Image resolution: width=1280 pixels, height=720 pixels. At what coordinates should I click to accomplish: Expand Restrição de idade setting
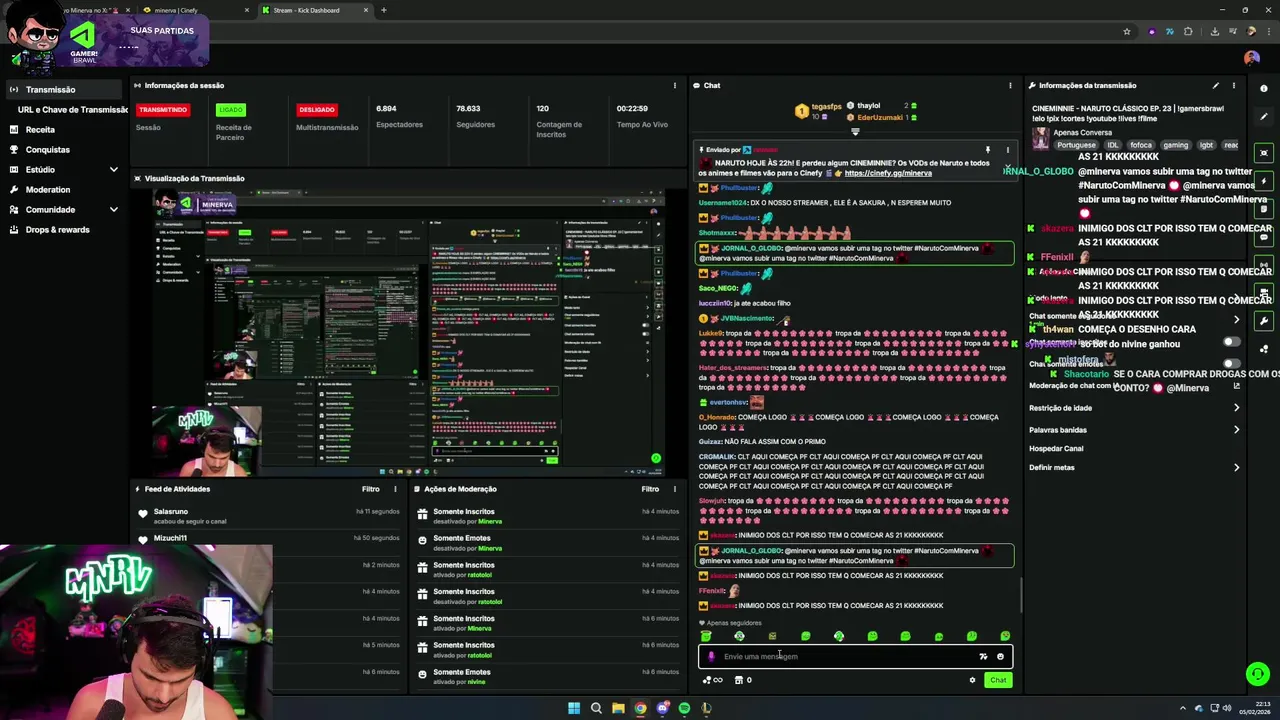pos(1236,408)
